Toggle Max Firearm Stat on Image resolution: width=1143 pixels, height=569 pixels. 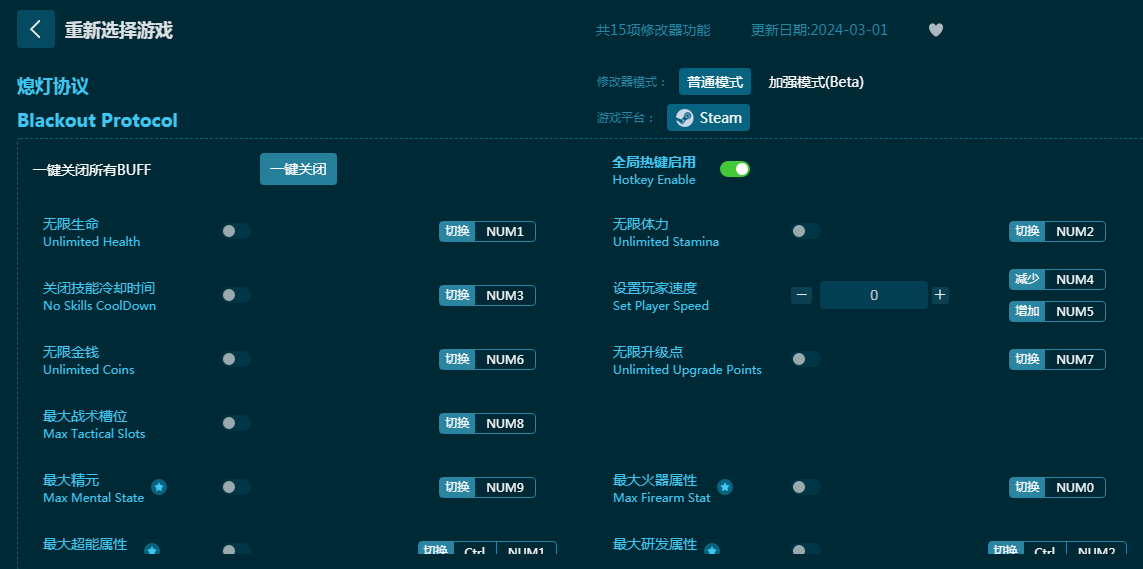tap(806, 487)
